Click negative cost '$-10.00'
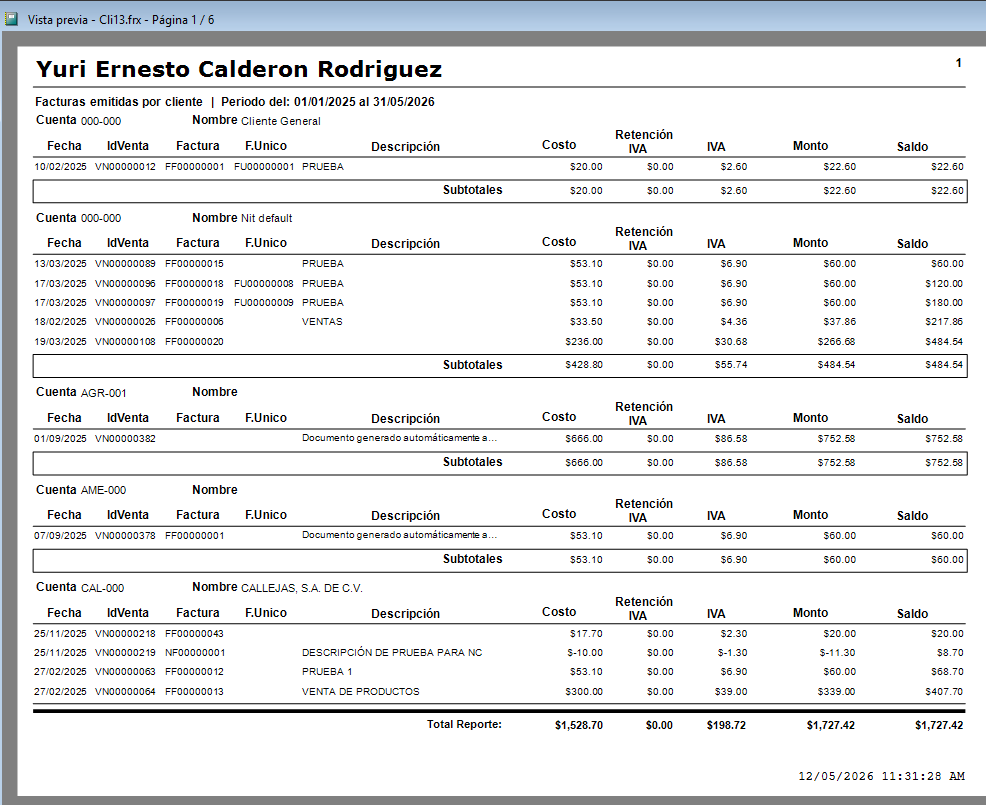Viewport: 986px width, 805px height. [585, 652]
